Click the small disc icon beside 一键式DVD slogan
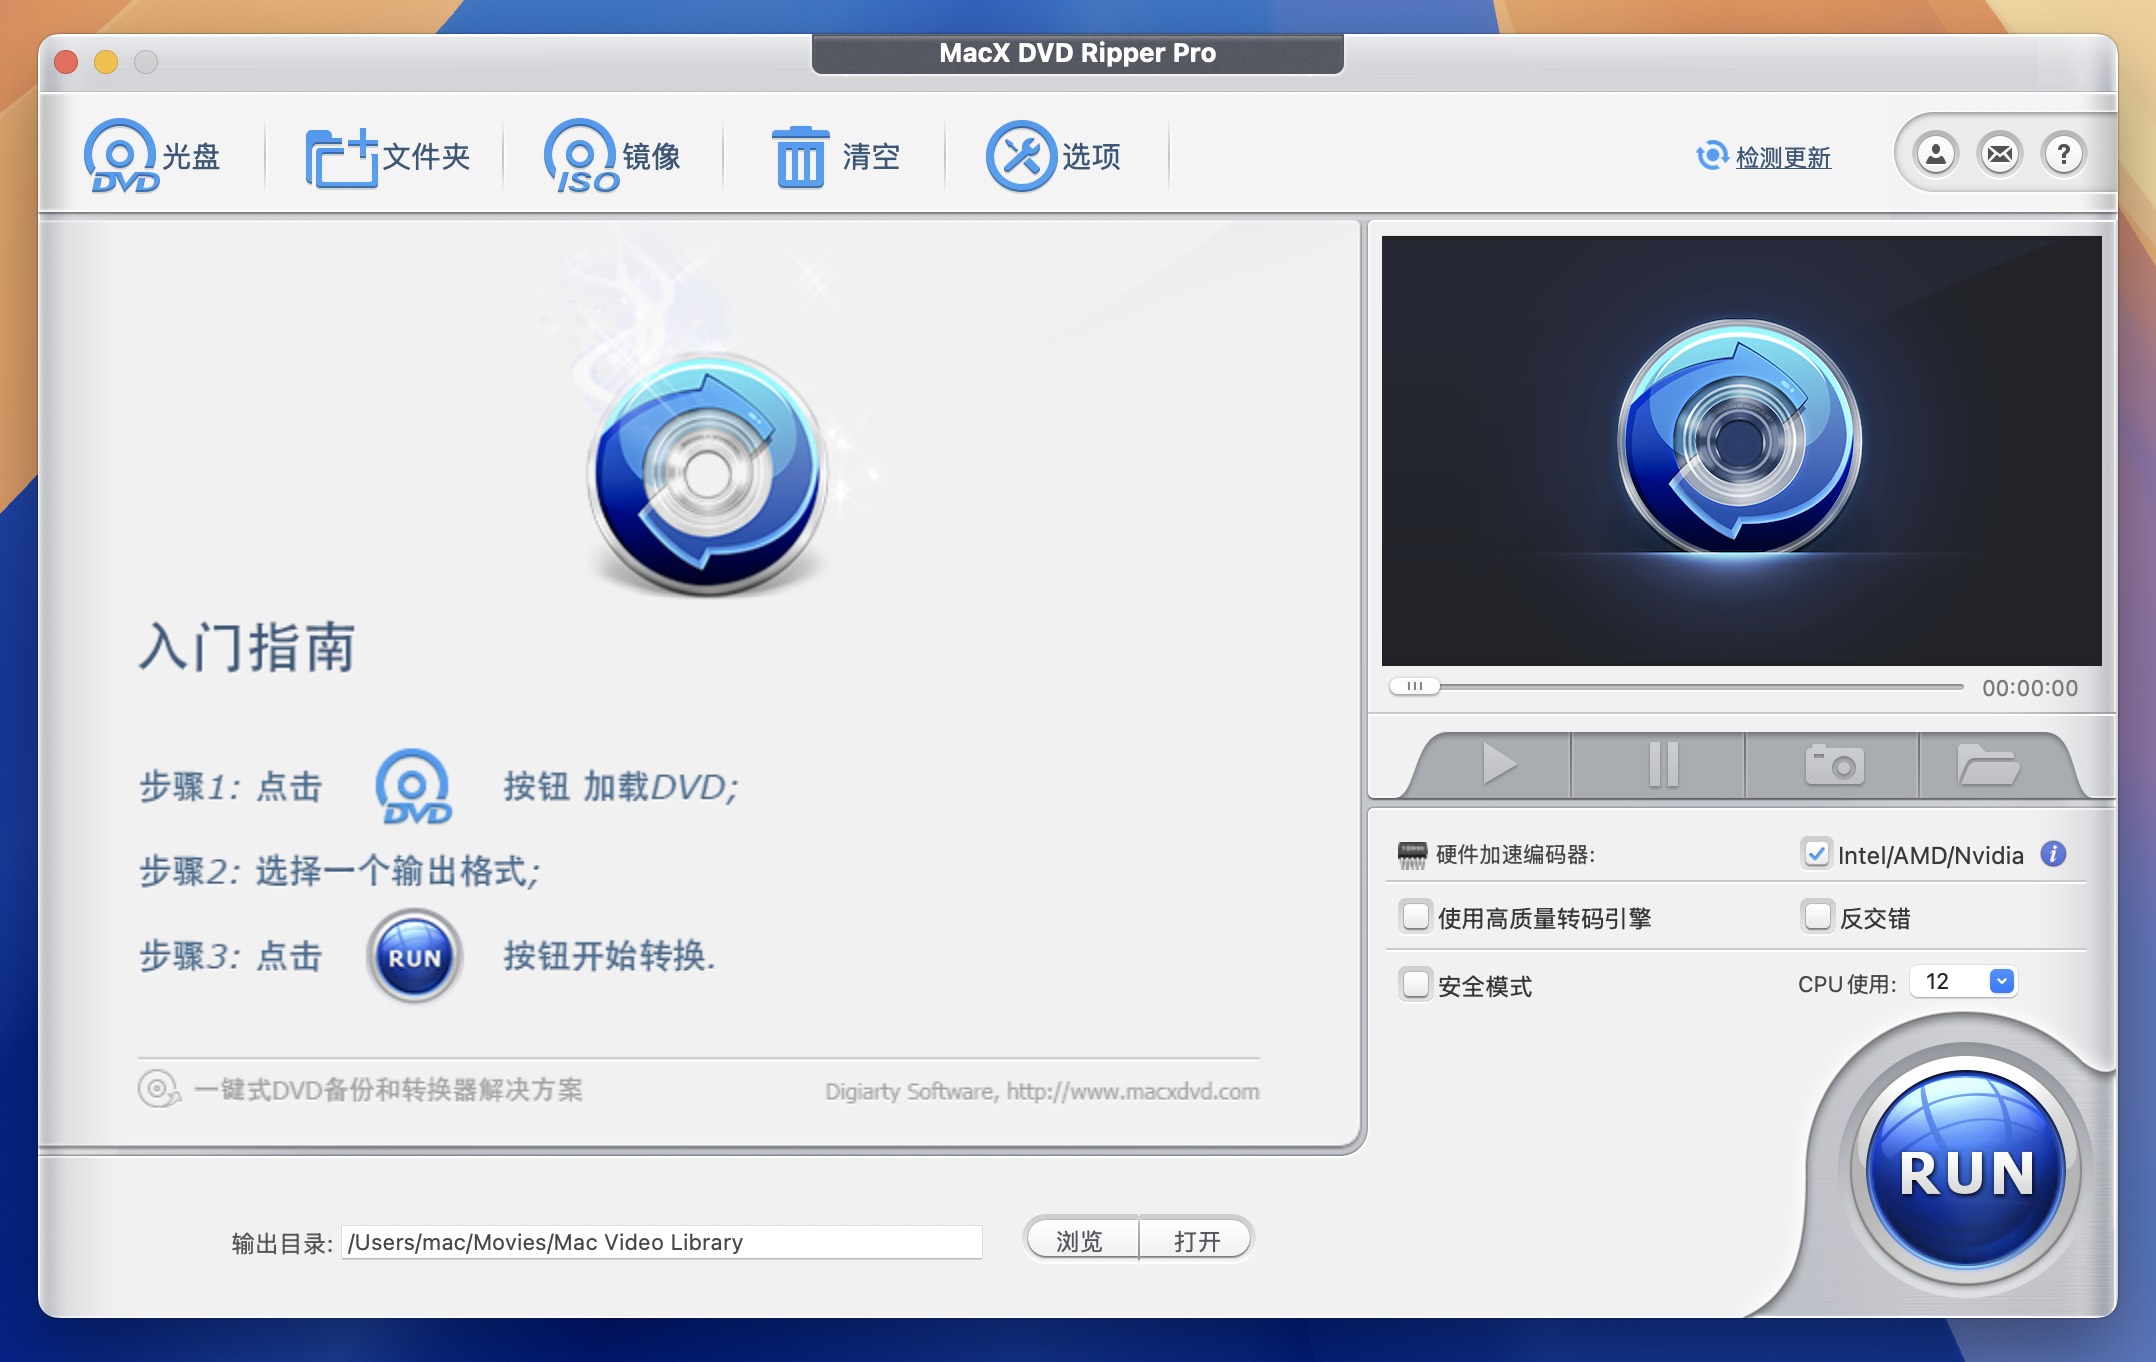Viewport: 2156px width, 1362px height. tap(158, 1089)
